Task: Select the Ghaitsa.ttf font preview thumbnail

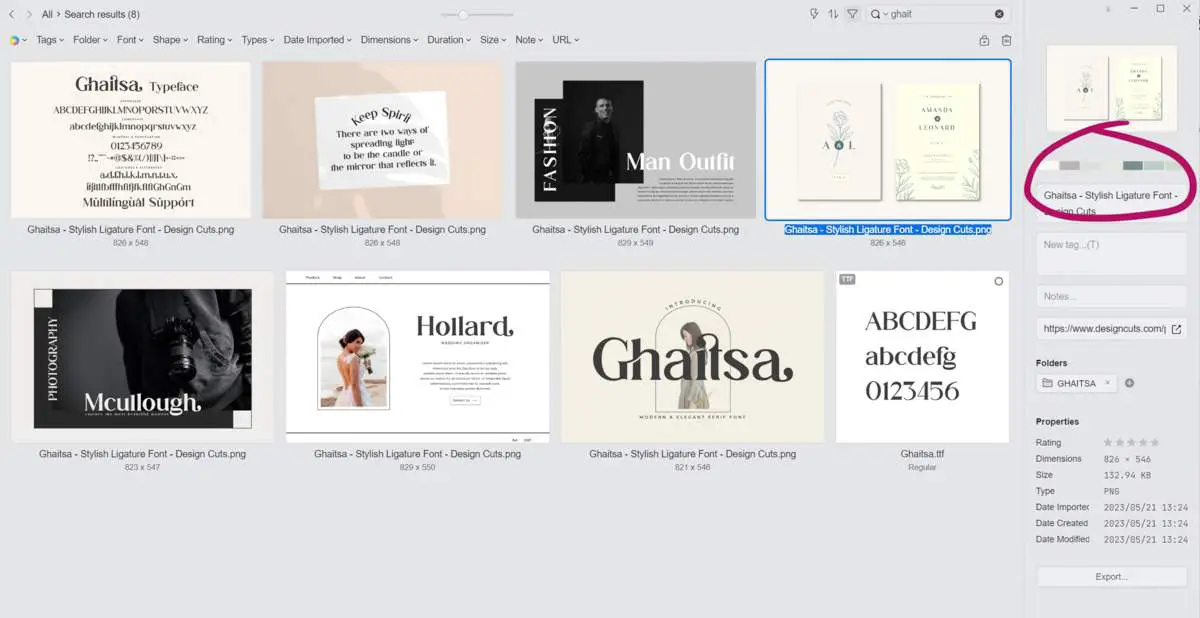Action: [922, 356]
